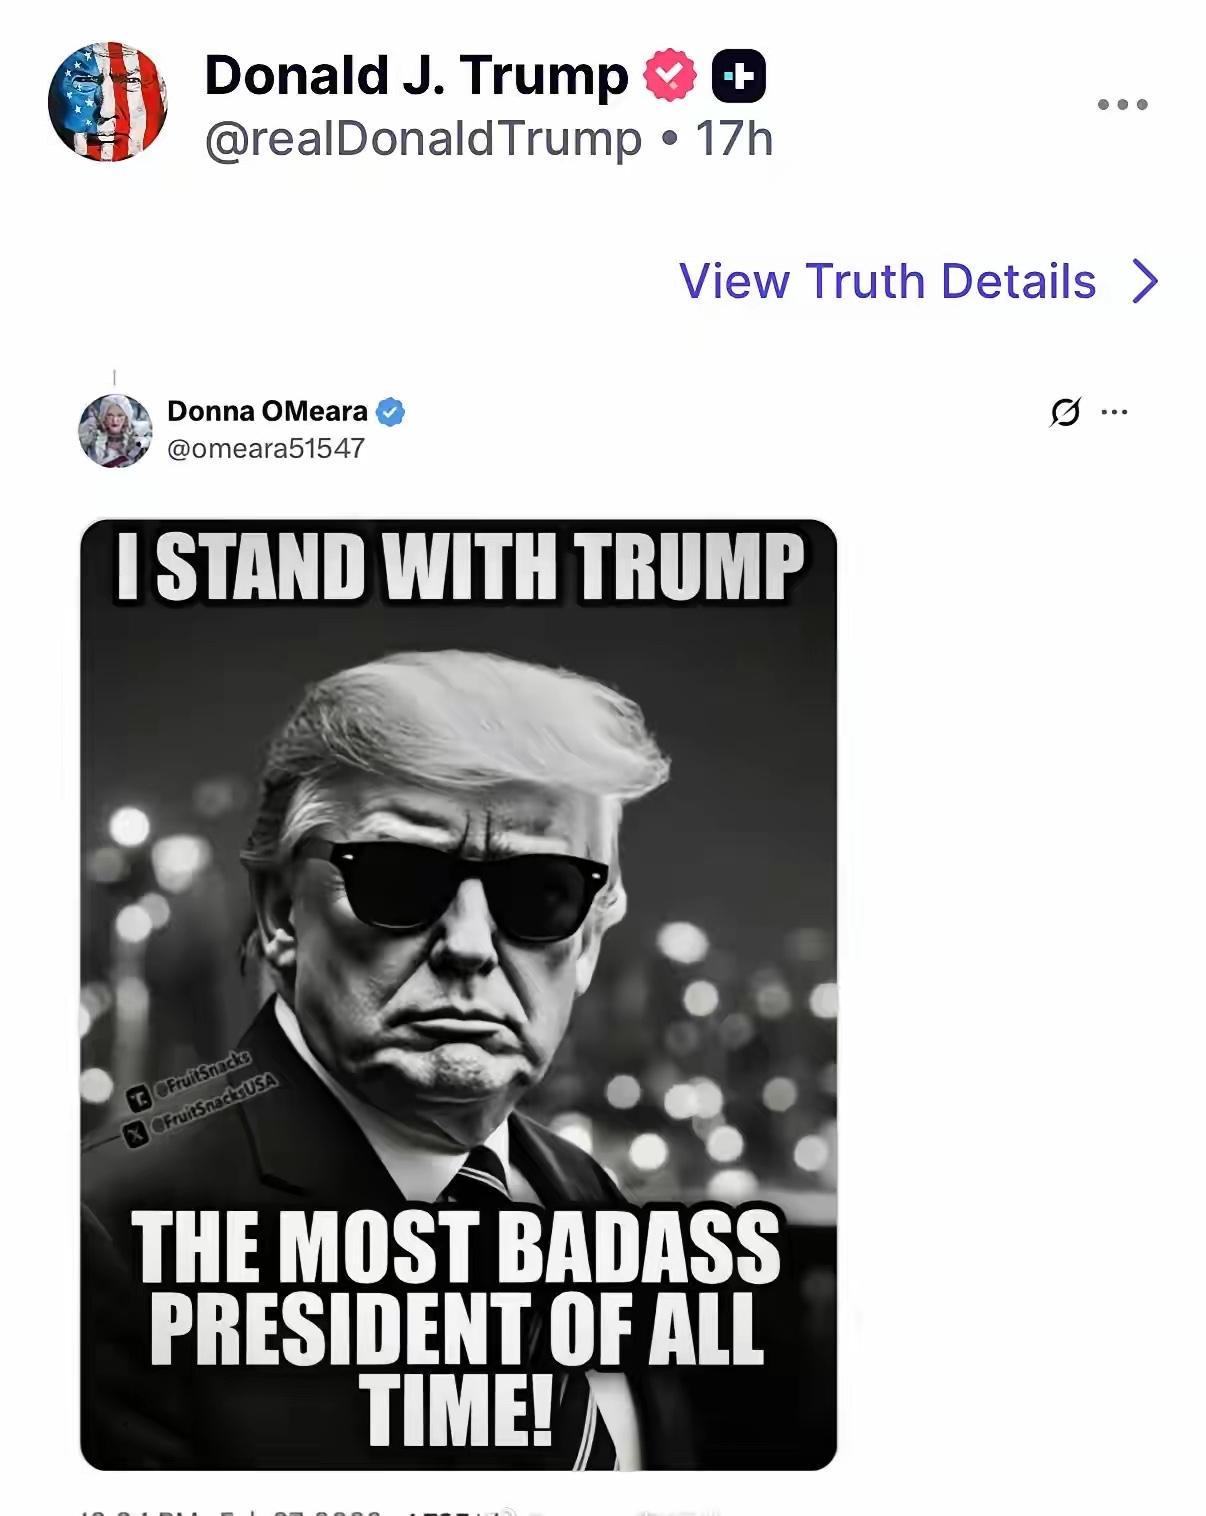Open the top-right three-dot post options menu
Screen dimensions: 1206x1516
click(1122, 104)
